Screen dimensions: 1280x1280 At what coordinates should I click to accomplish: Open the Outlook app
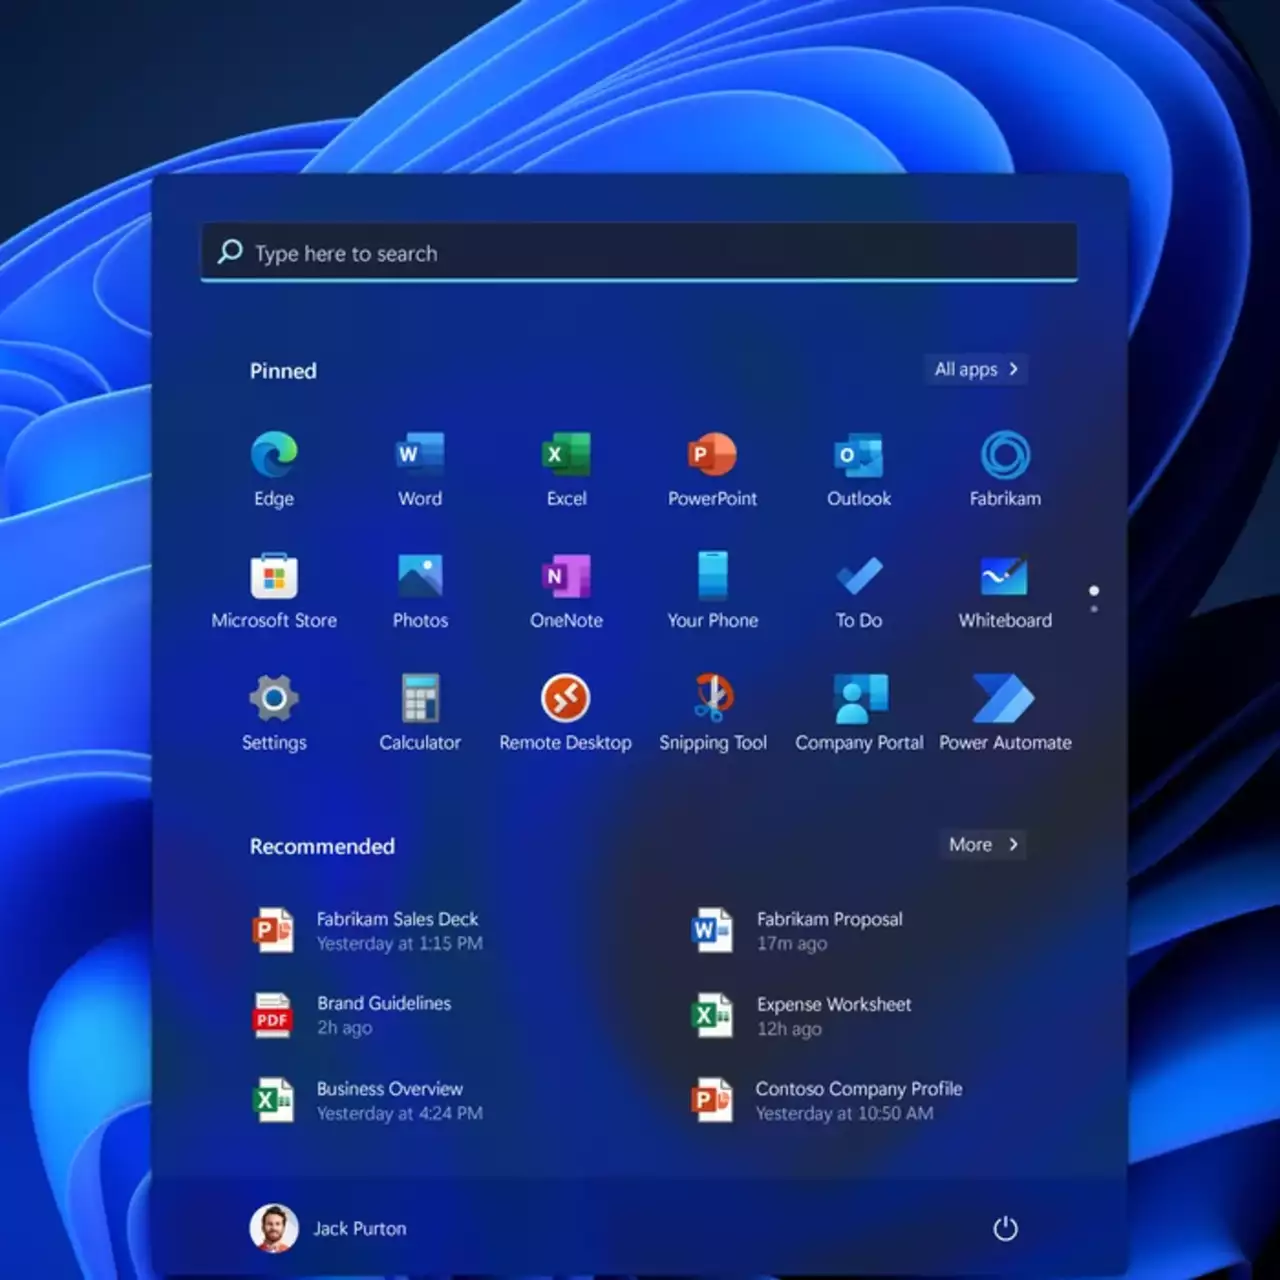click(859, 469)
